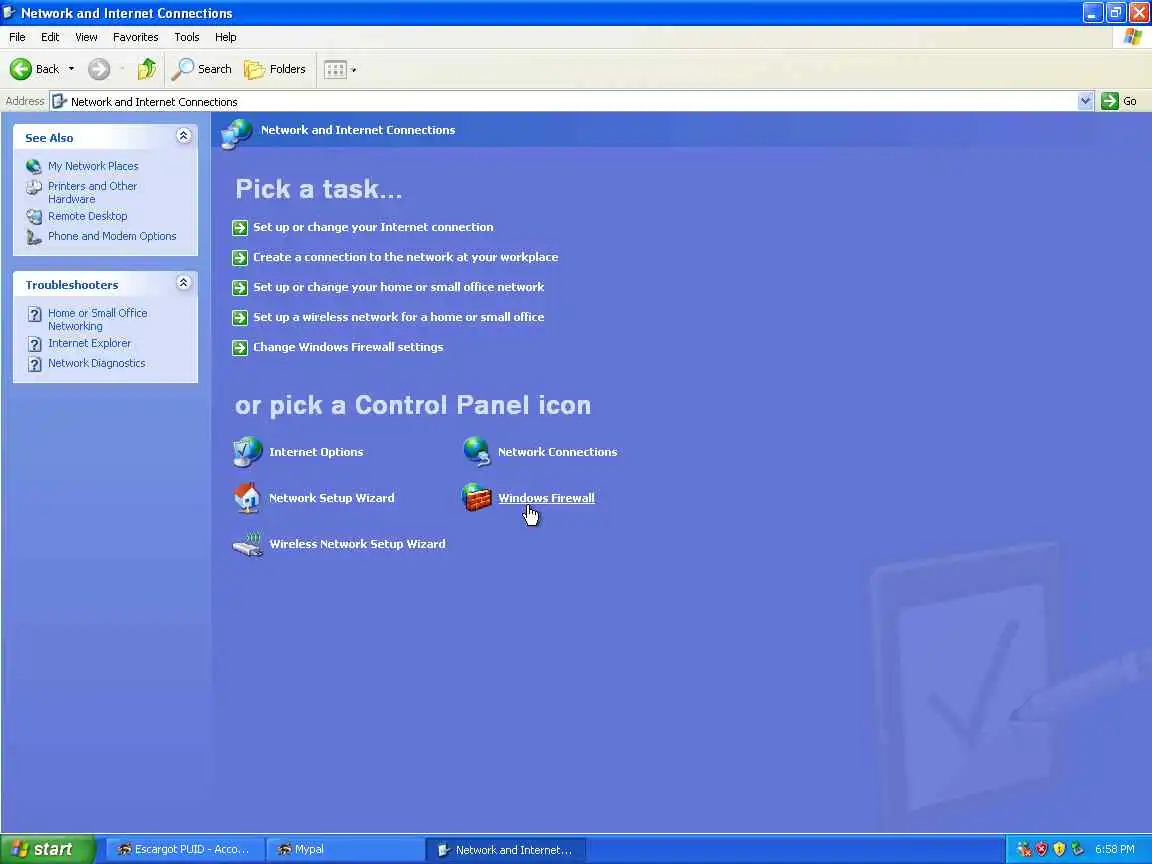Click the yellow security shield tray icon
Screen dimensions: 1152x864
tap(1059, 849)
